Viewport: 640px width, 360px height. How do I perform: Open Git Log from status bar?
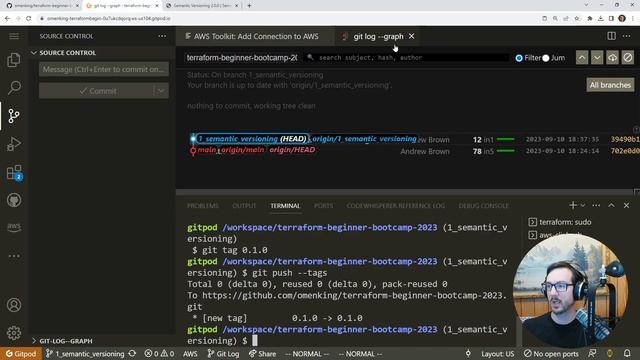pos(223,353)
